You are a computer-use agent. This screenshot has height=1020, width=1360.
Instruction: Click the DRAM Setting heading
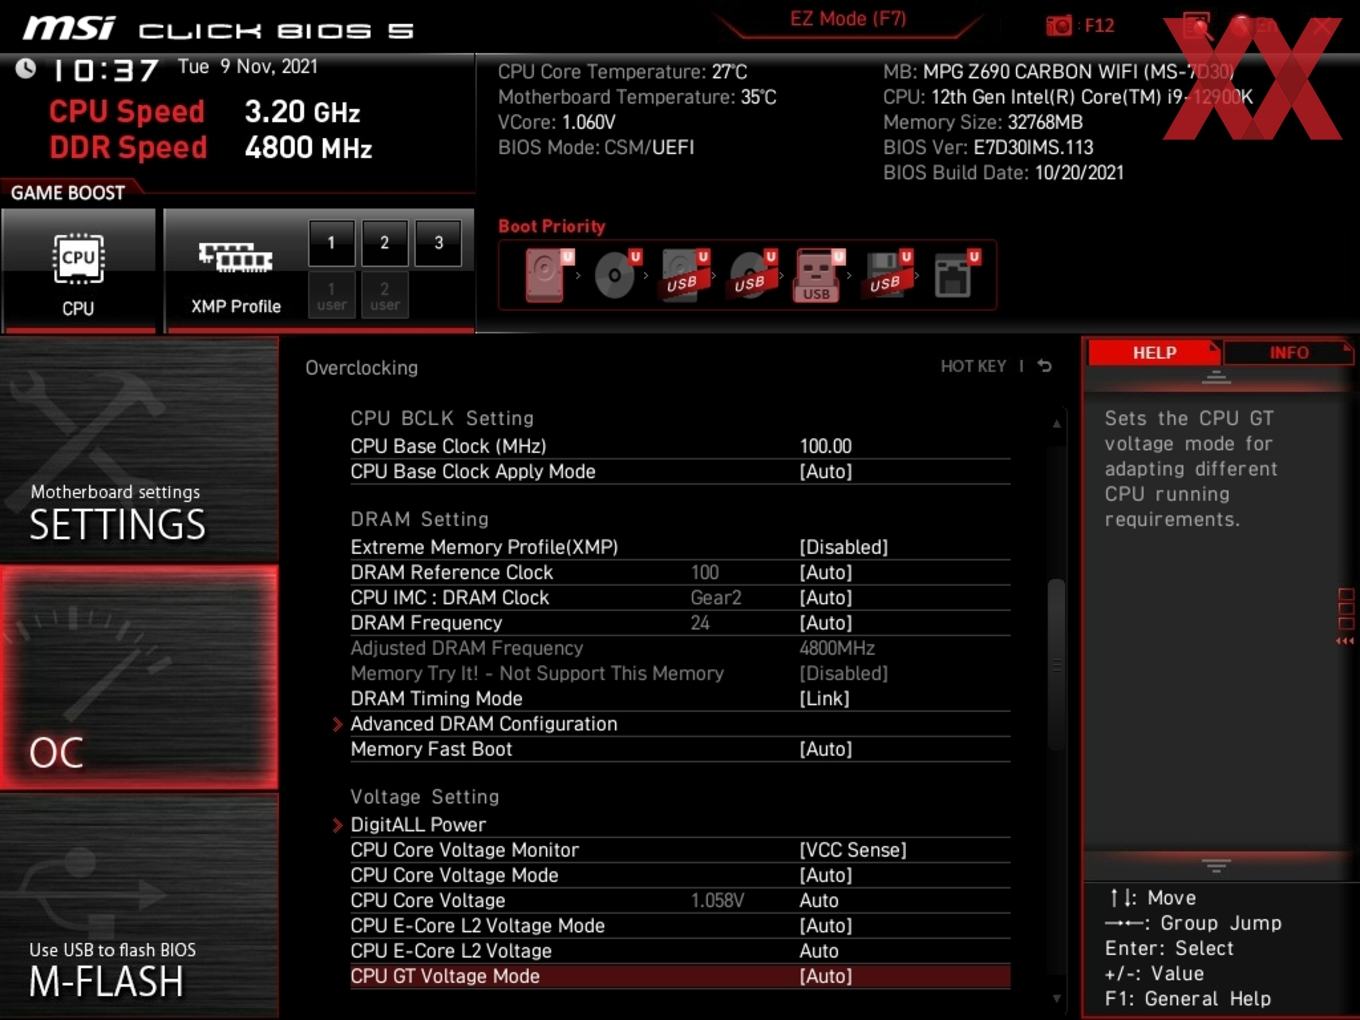pos(419,519)
